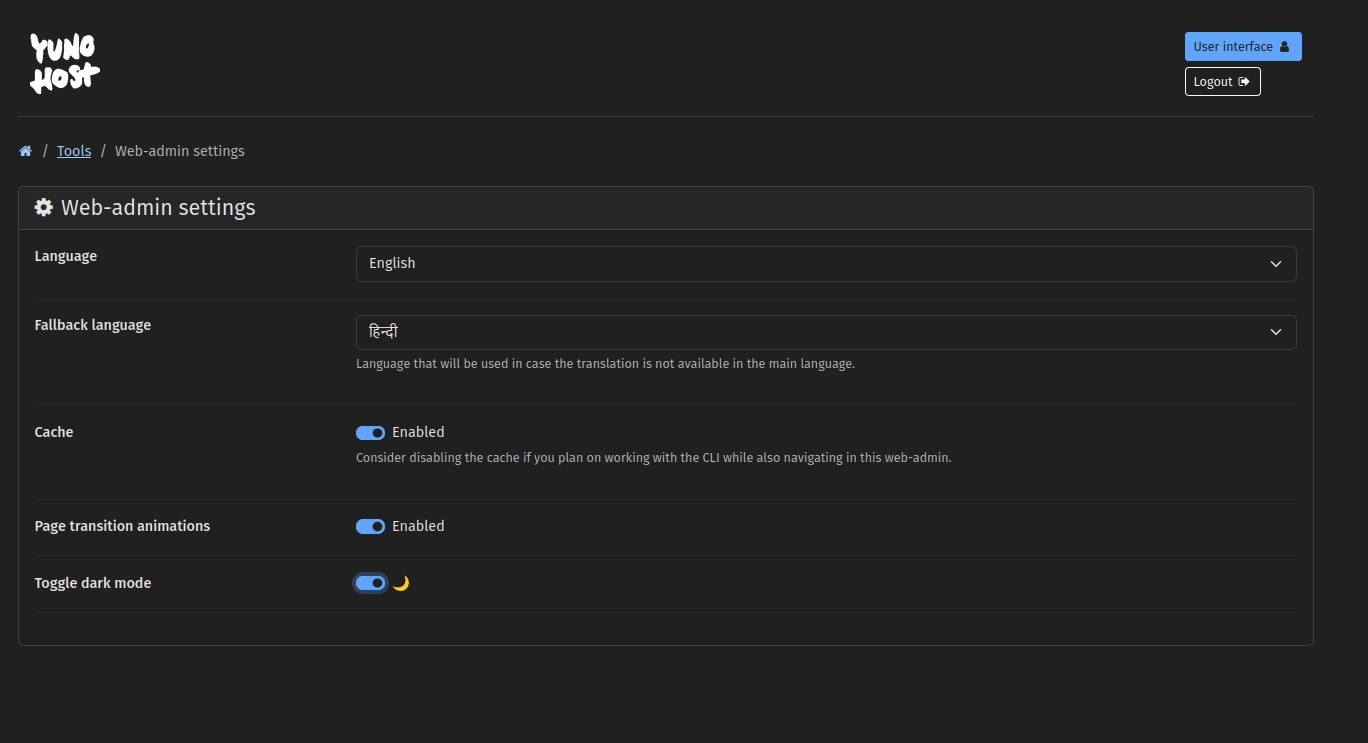The width and height of the screenshot is (1368, 743).
Task: Switch off the dark mode toggle
Action: tap(370, 583)
